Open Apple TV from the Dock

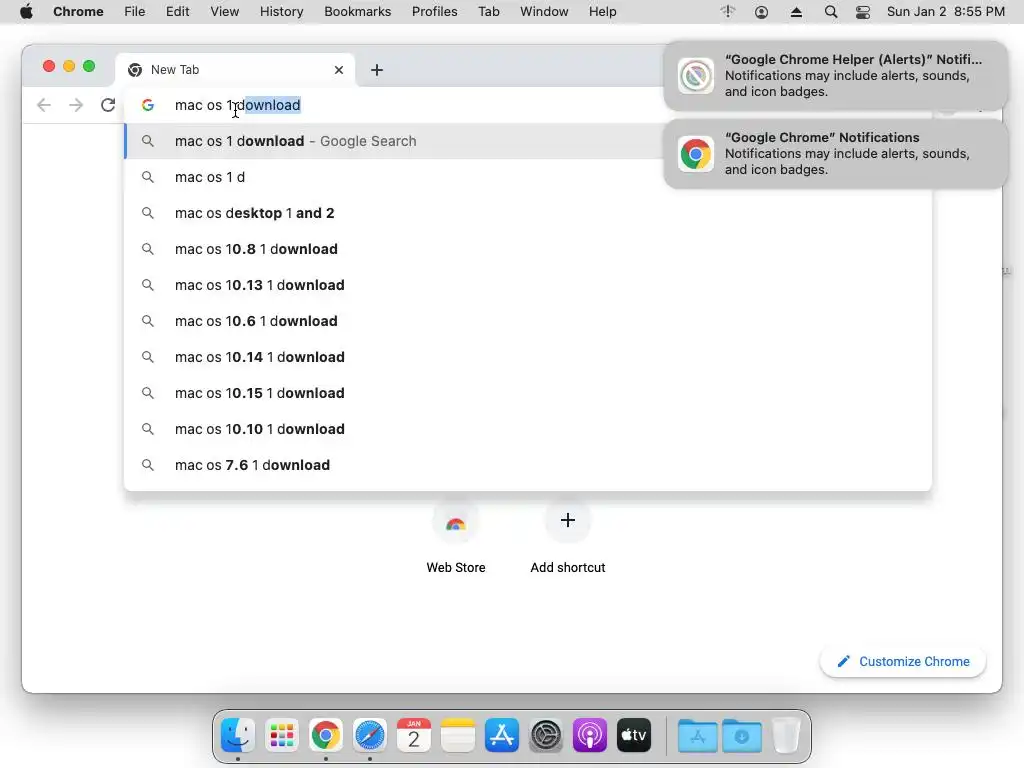click(633, 735)
